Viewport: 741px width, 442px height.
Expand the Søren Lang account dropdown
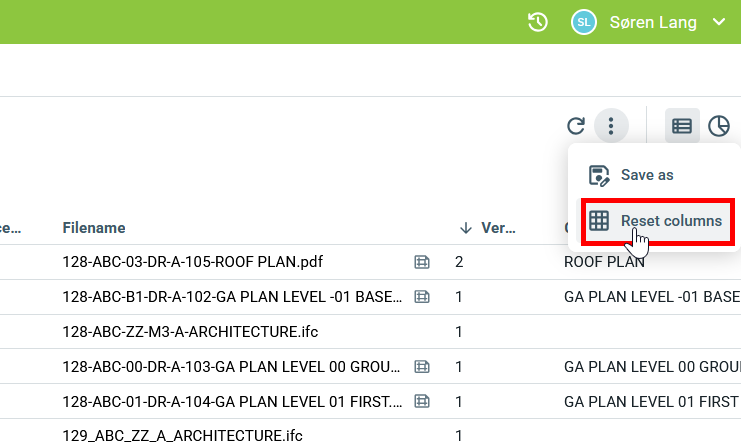click(x=718, y=22)
